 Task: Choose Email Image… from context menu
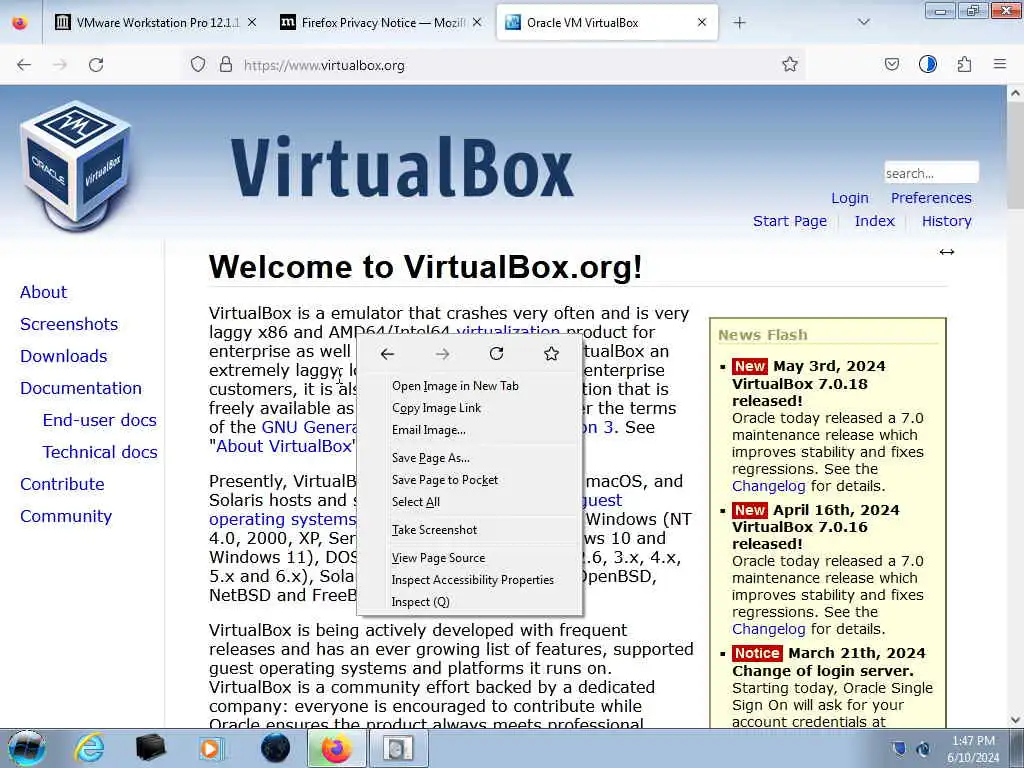(428, 430)
